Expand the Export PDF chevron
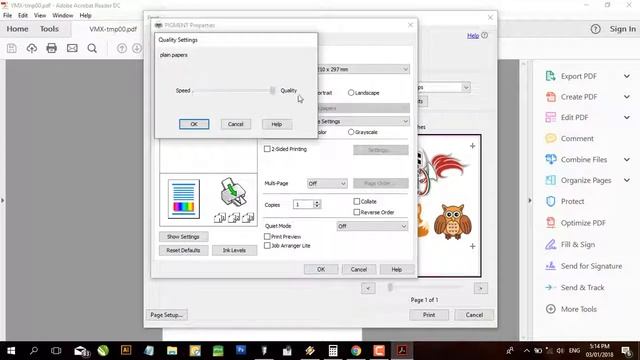 [x=627, y=76]
